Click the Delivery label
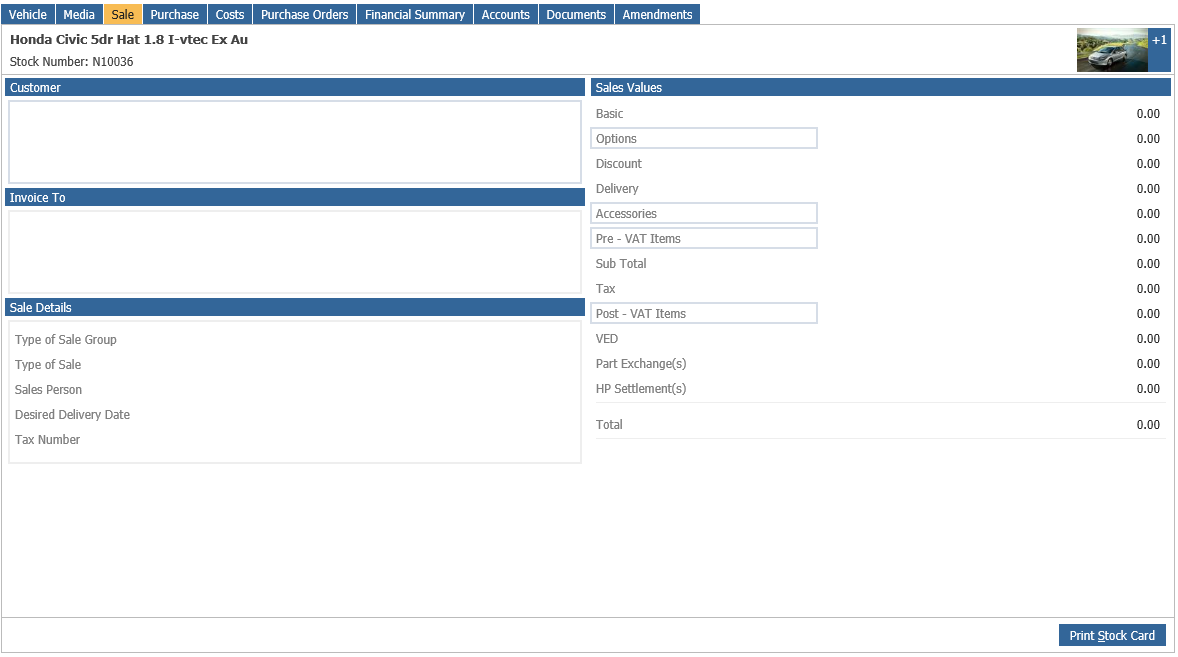Image resolution: width=1178 pixels, height=657 pixels. (x=617, y=188)
